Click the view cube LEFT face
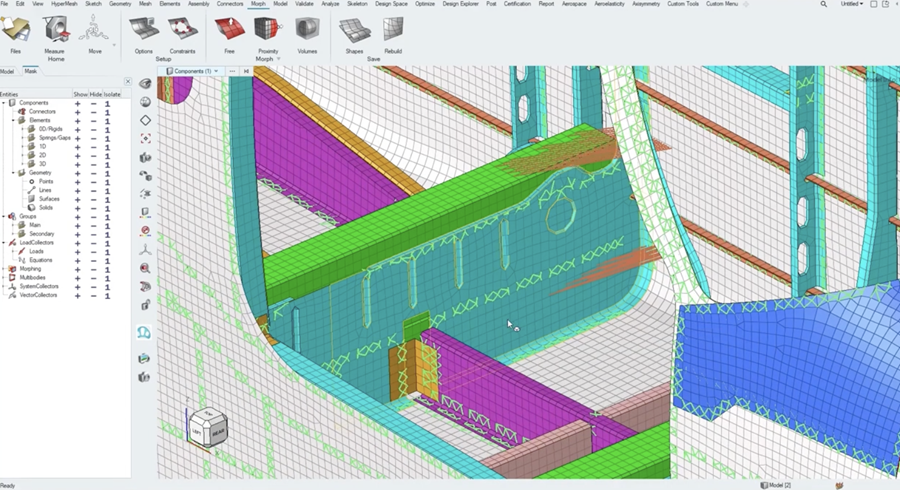 197,431
